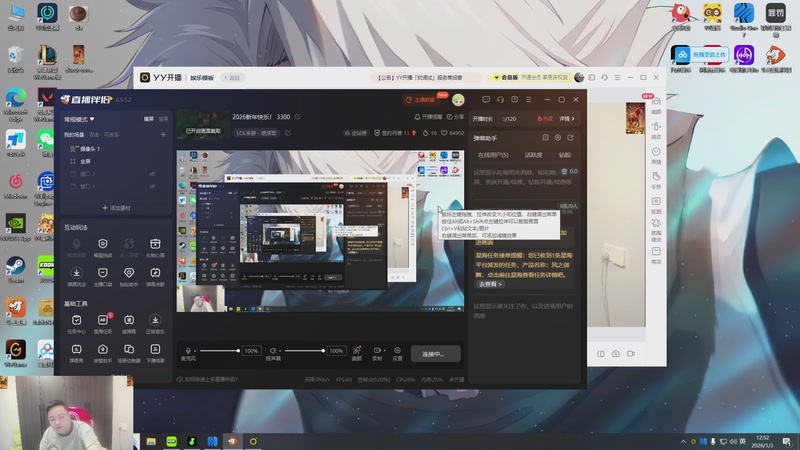Screen dimensions: 800x450
Task: Click the refresh icon in 弹幕助手 header
Action: 570,138
